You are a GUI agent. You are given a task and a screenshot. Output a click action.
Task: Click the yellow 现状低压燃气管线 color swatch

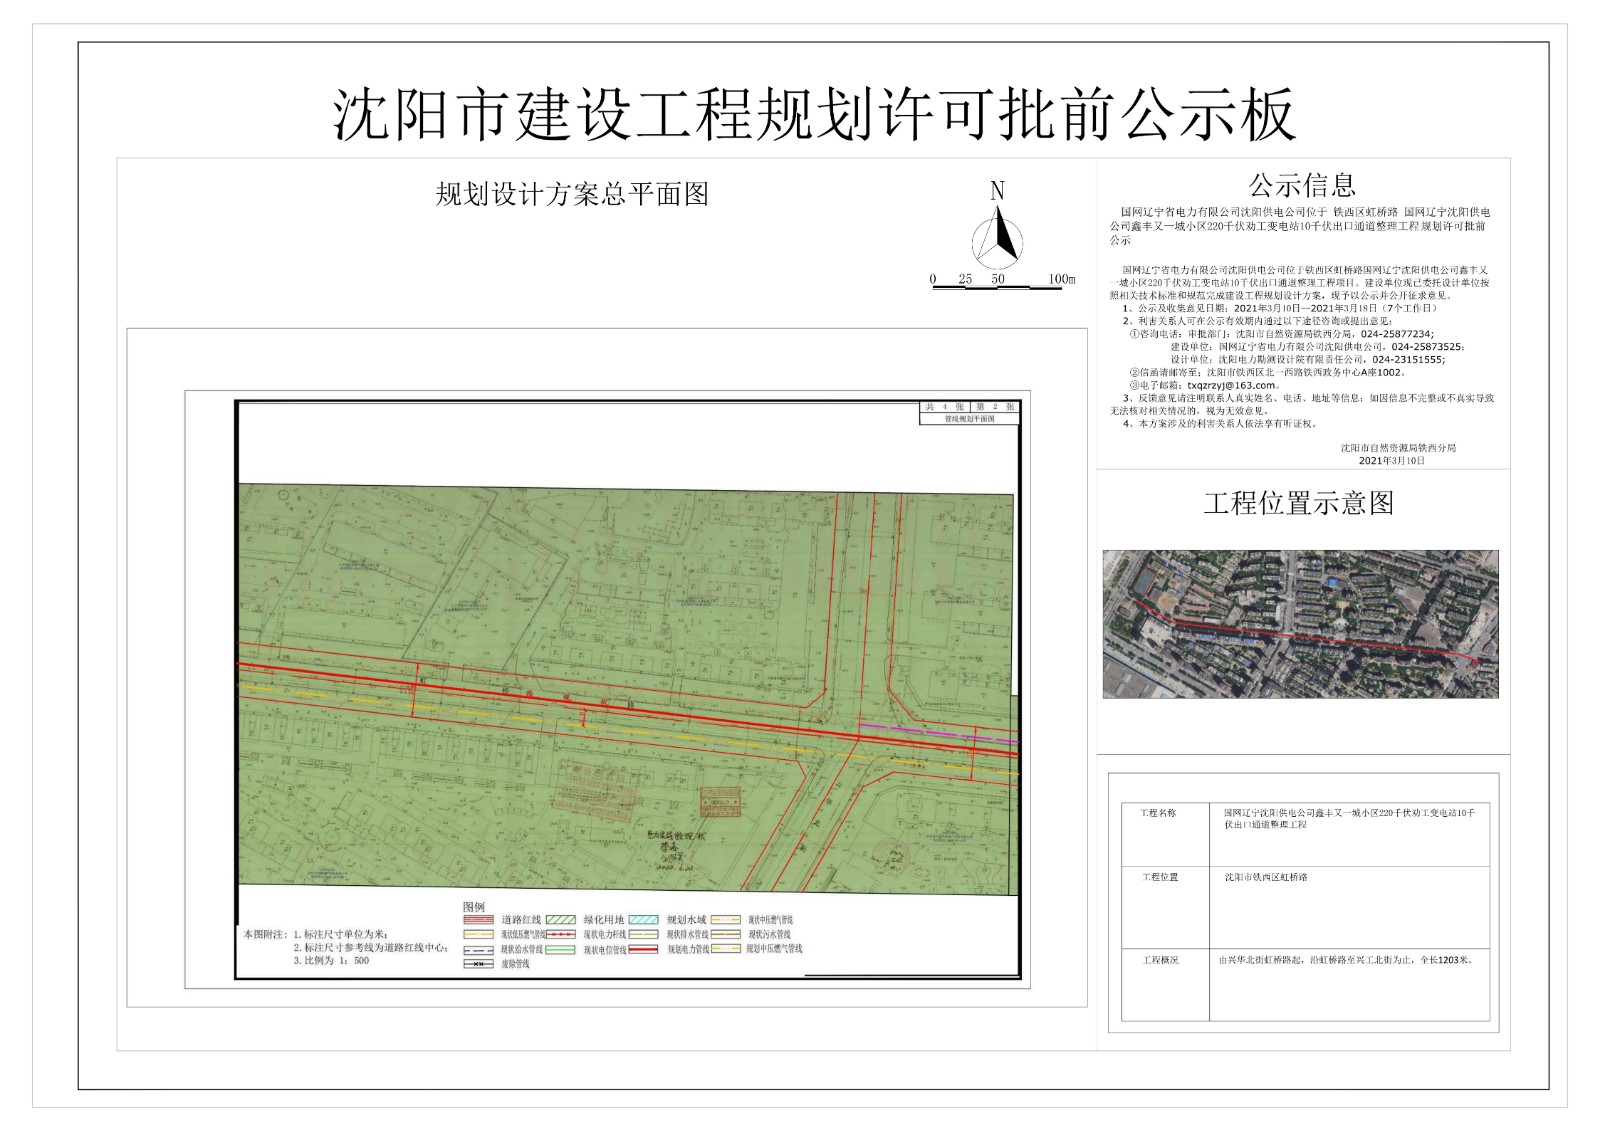pos(477,935)
